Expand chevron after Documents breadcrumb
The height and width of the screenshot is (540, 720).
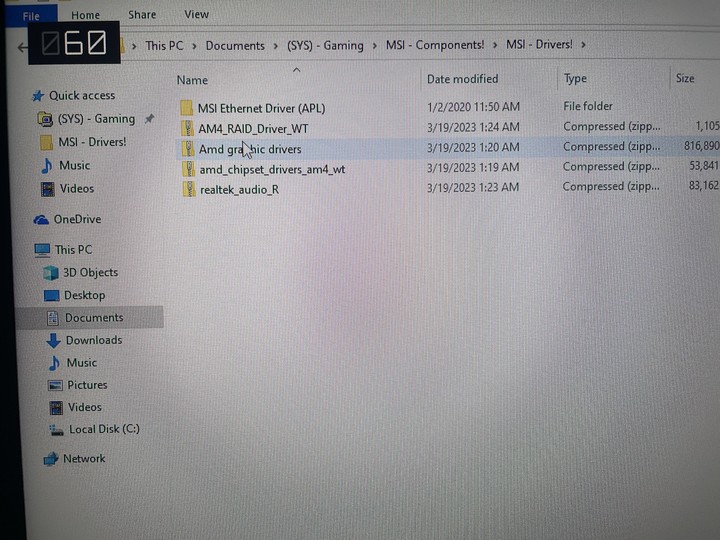[x=276, y=46]
